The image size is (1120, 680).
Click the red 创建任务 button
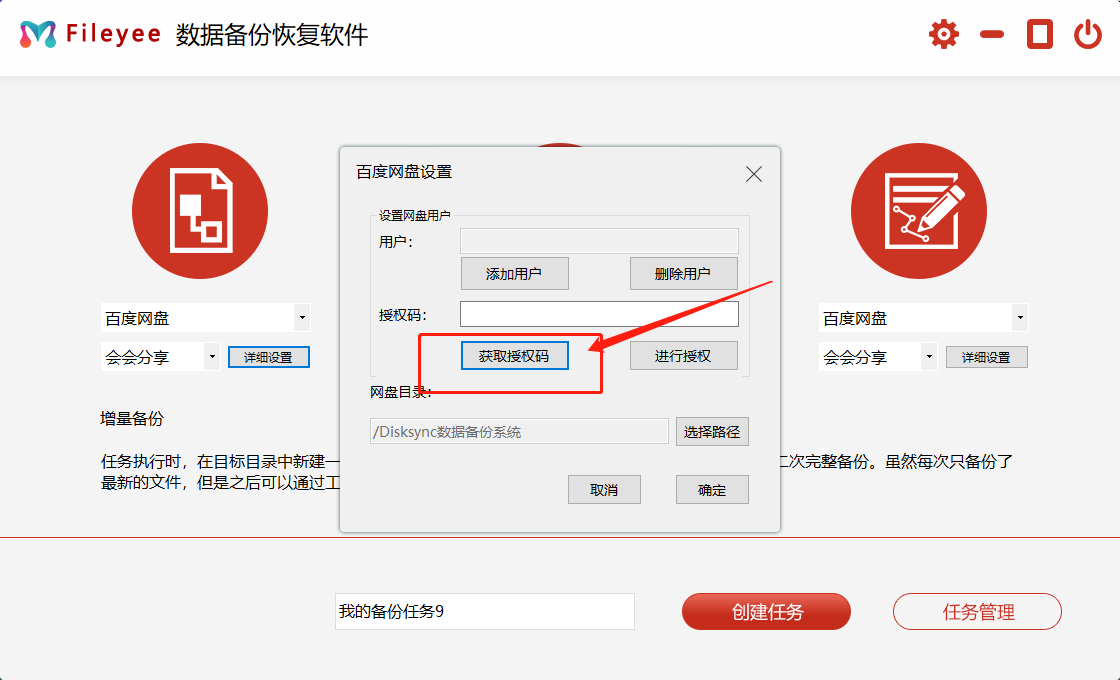point(766,611)
